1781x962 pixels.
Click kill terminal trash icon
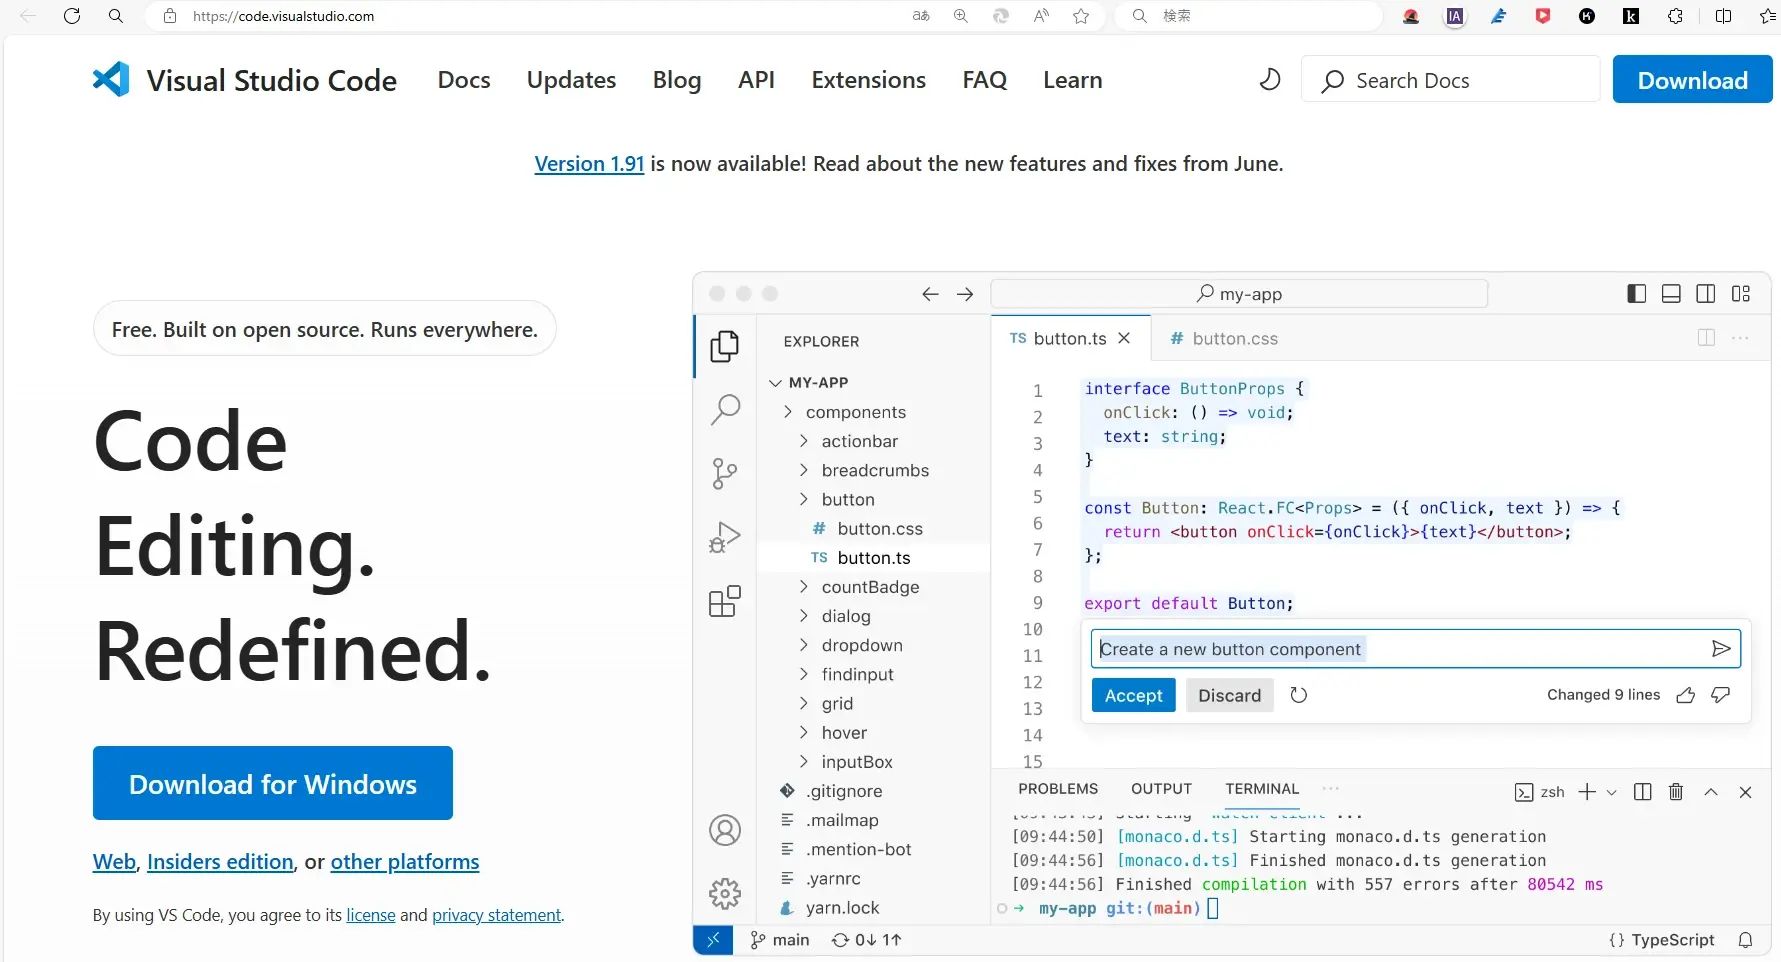[x=1677, y=792]
